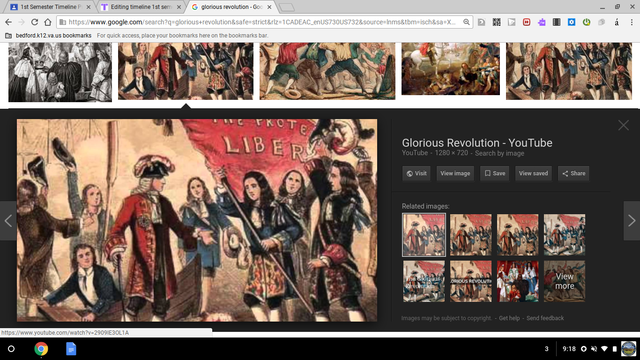Image resolution: width=640 pixels, height=360 pixels.
Task: Close the Editing timeline tab
Action: pyautogui.click(x=179, y=7)
